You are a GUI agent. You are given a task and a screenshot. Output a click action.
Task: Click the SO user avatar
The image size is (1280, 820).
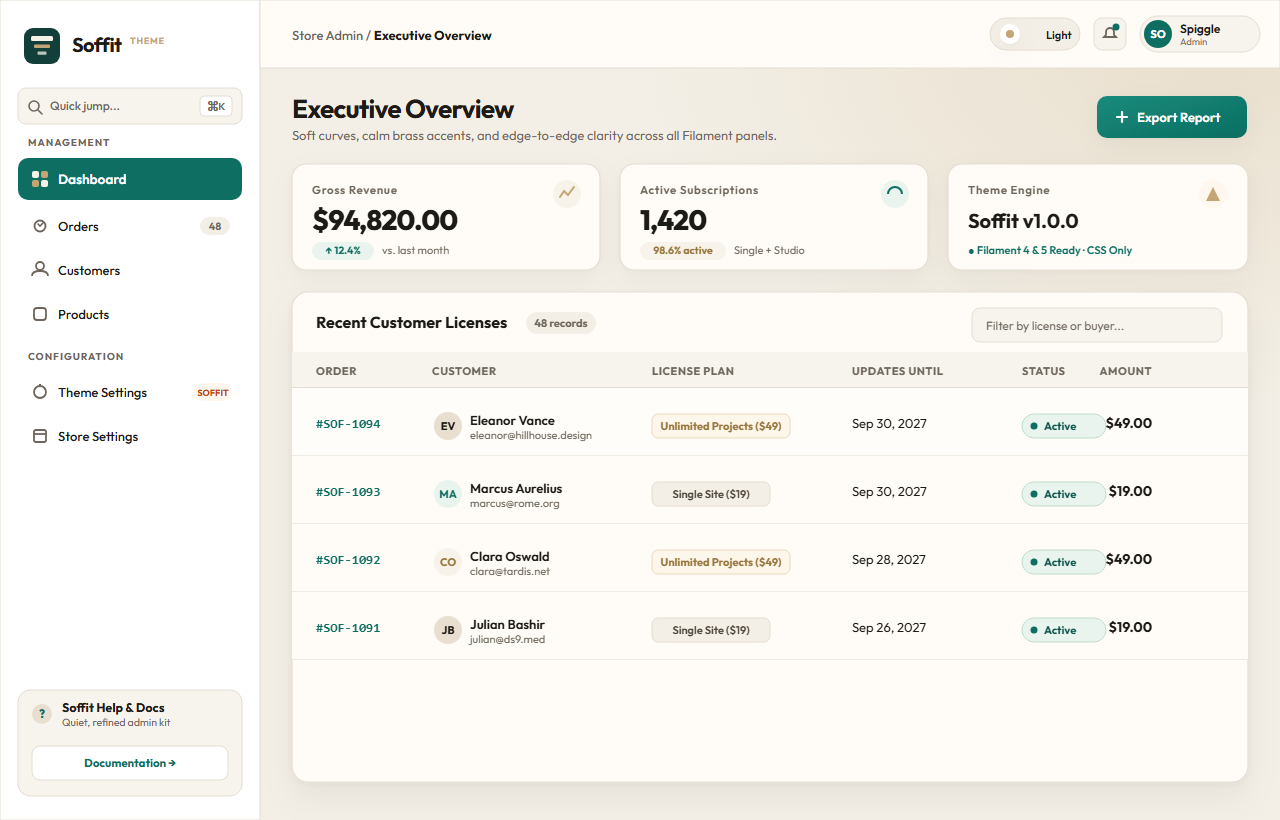pyautogui.click(x=1158, y=34)
